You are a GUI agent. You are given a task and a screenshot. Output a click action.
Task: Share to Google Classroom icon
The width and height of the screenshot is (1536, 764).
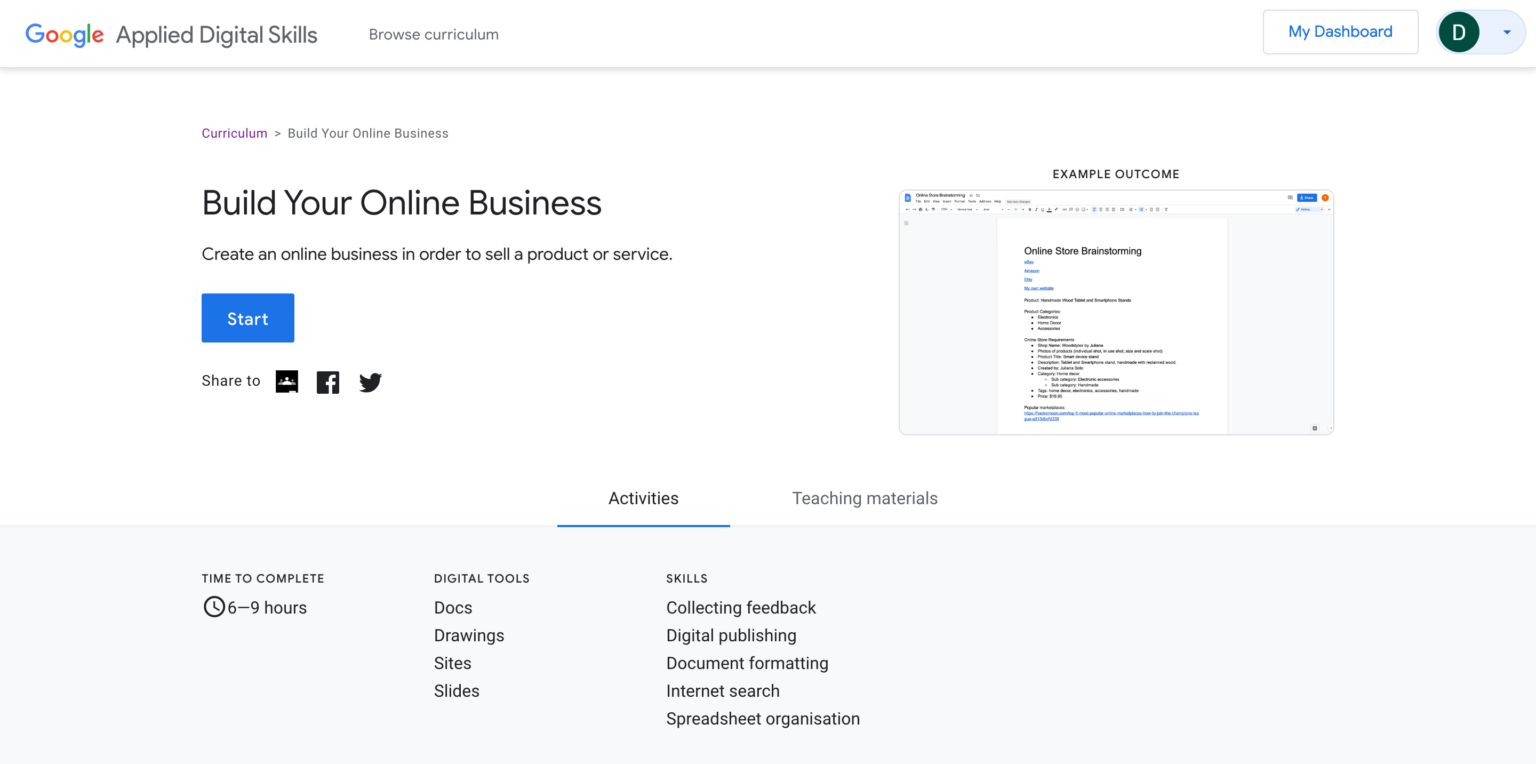[x=287, y=381]
